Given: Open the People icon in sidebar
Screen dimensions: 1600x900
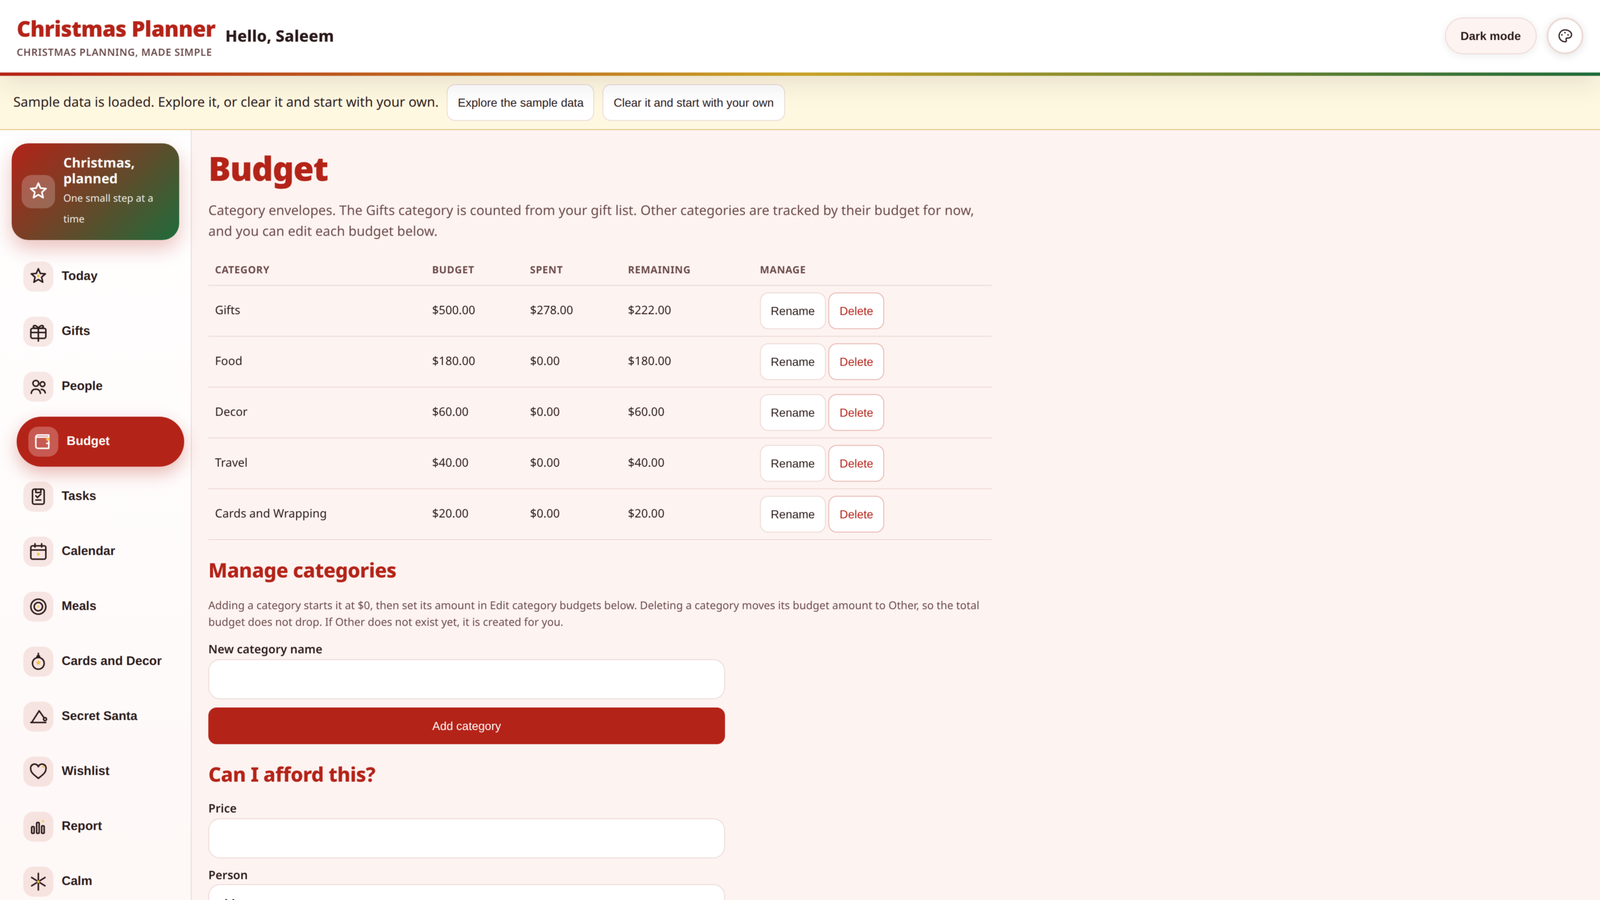Looking at the screenshot, I should pyautogui.click(x=38, y=386).
